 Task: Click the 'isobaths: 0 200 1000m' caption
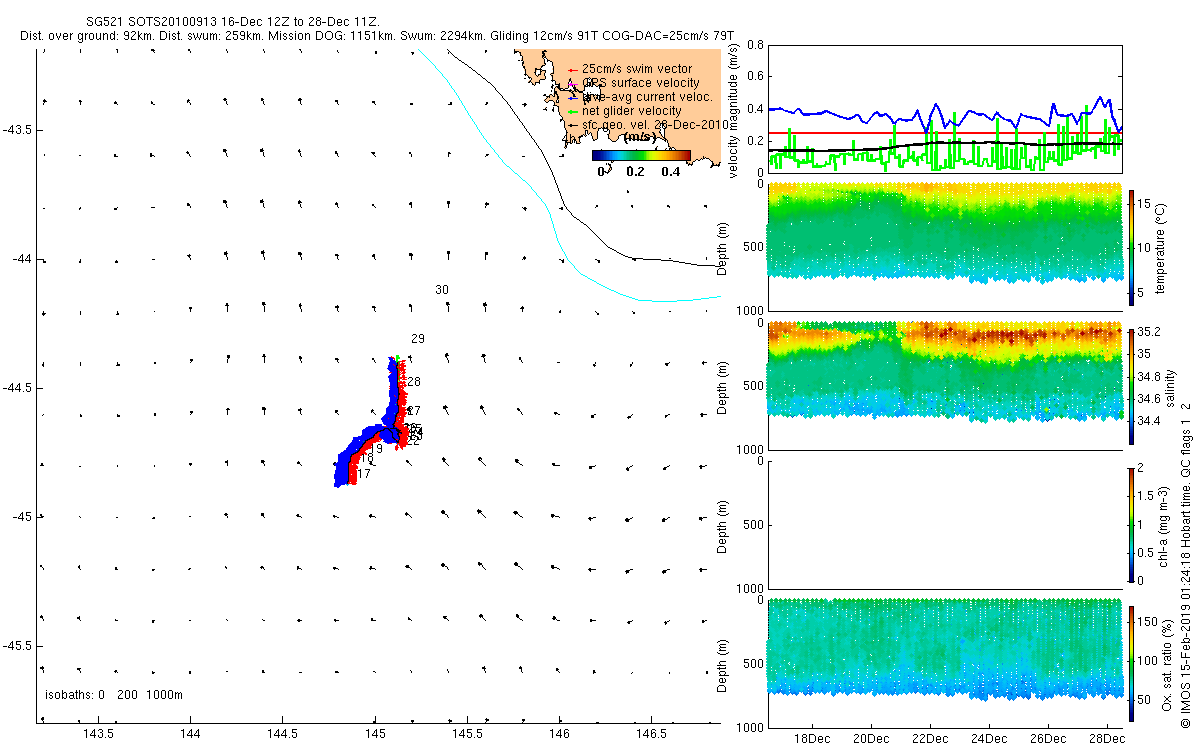113,695
